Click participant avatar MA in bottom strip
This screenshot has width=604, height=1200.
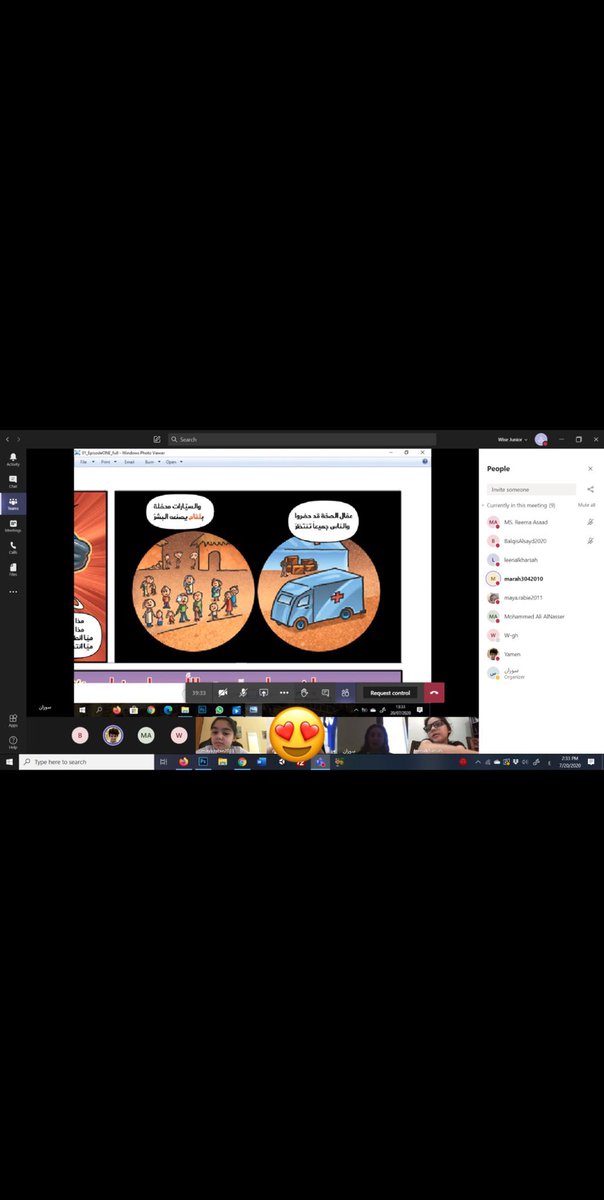(x=146, y=735)
